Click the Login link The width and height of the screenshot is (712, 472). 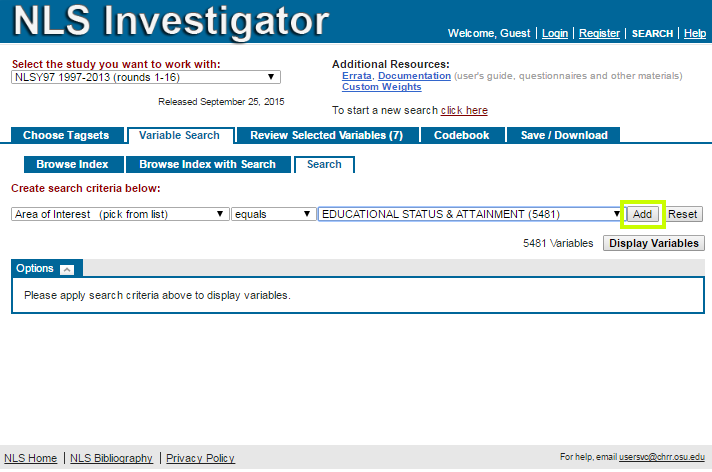(555, 34)
